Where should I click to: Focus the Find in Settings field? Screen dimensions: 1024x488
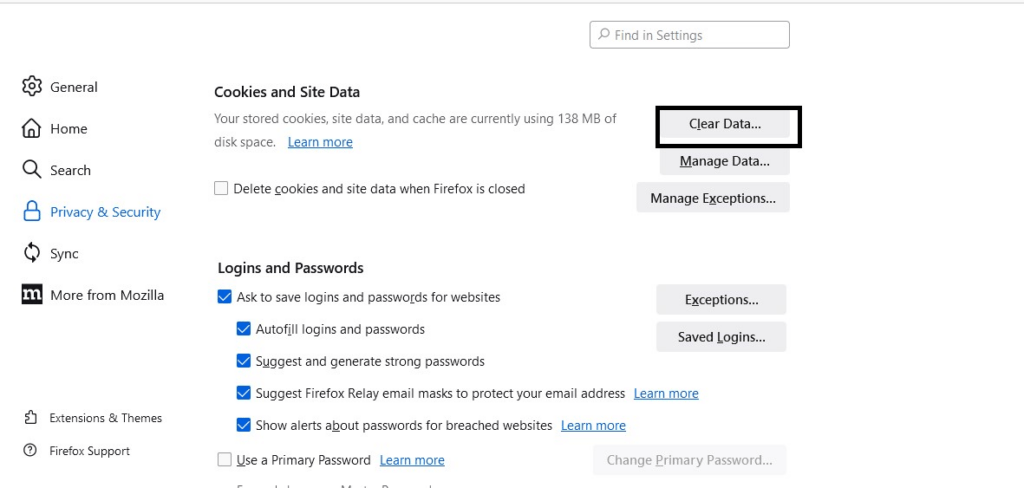click(690, 35)
